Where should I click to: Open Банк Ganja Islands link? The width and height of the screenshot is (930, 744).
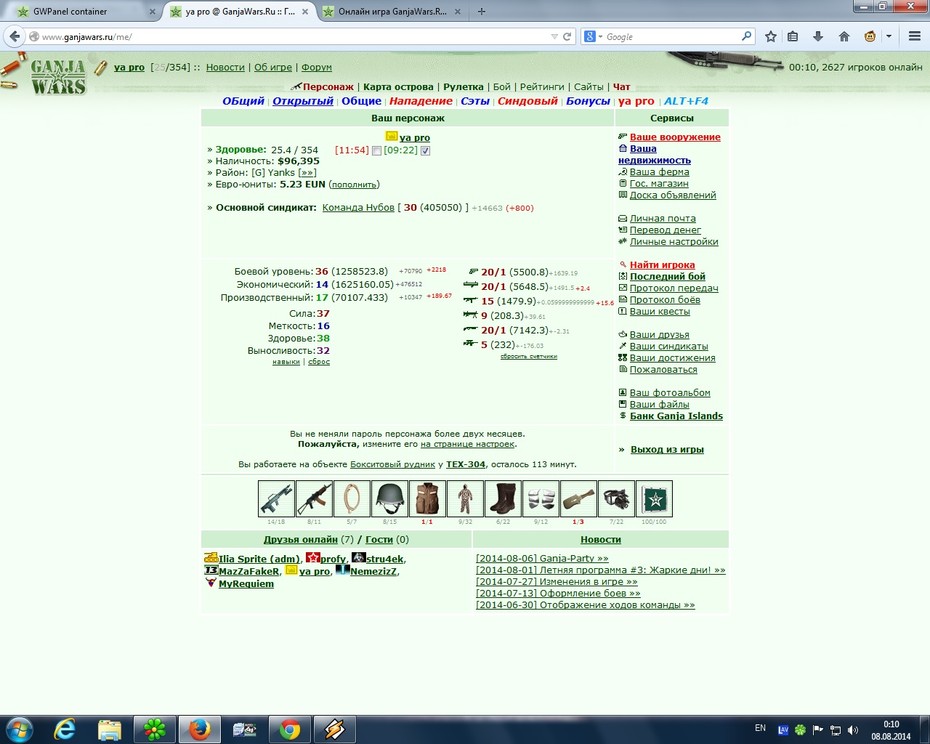point(676,416)
